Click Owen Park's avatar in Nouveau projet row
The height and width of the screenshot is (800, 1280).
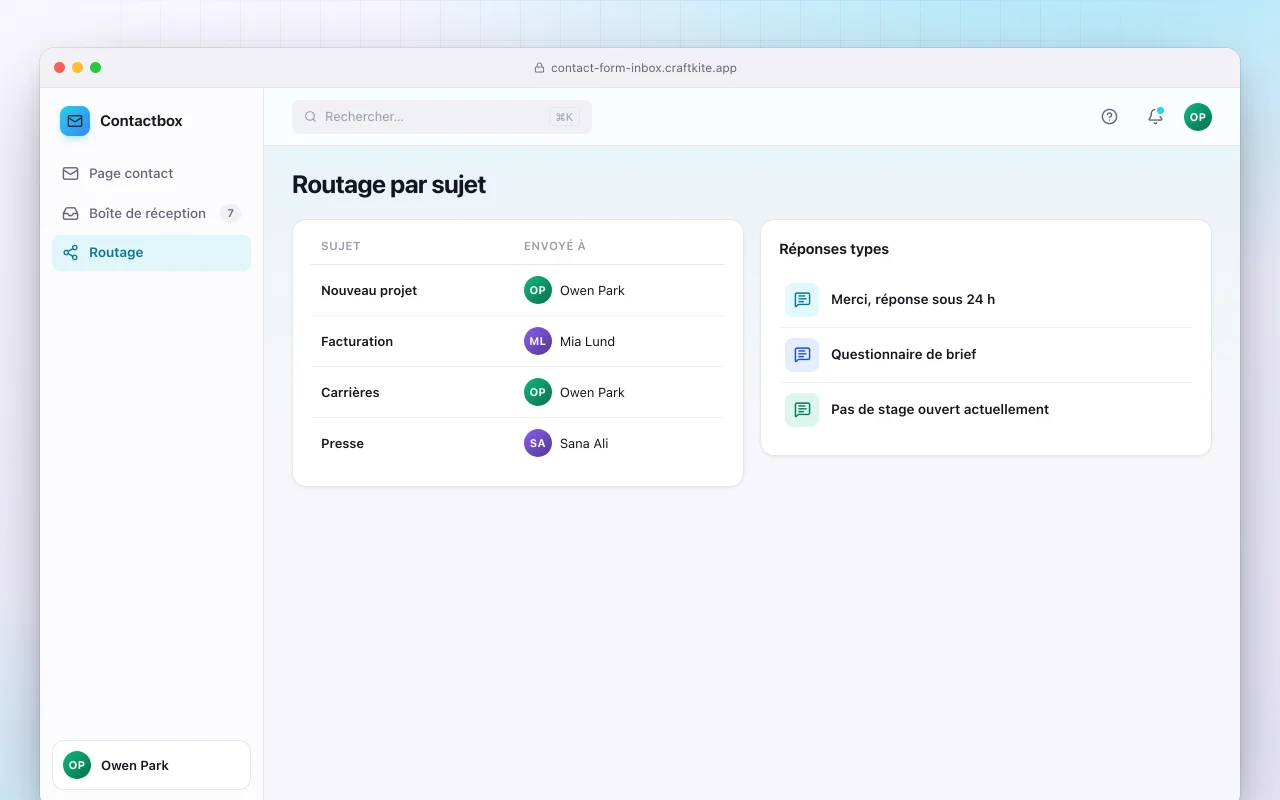point(538,290)
